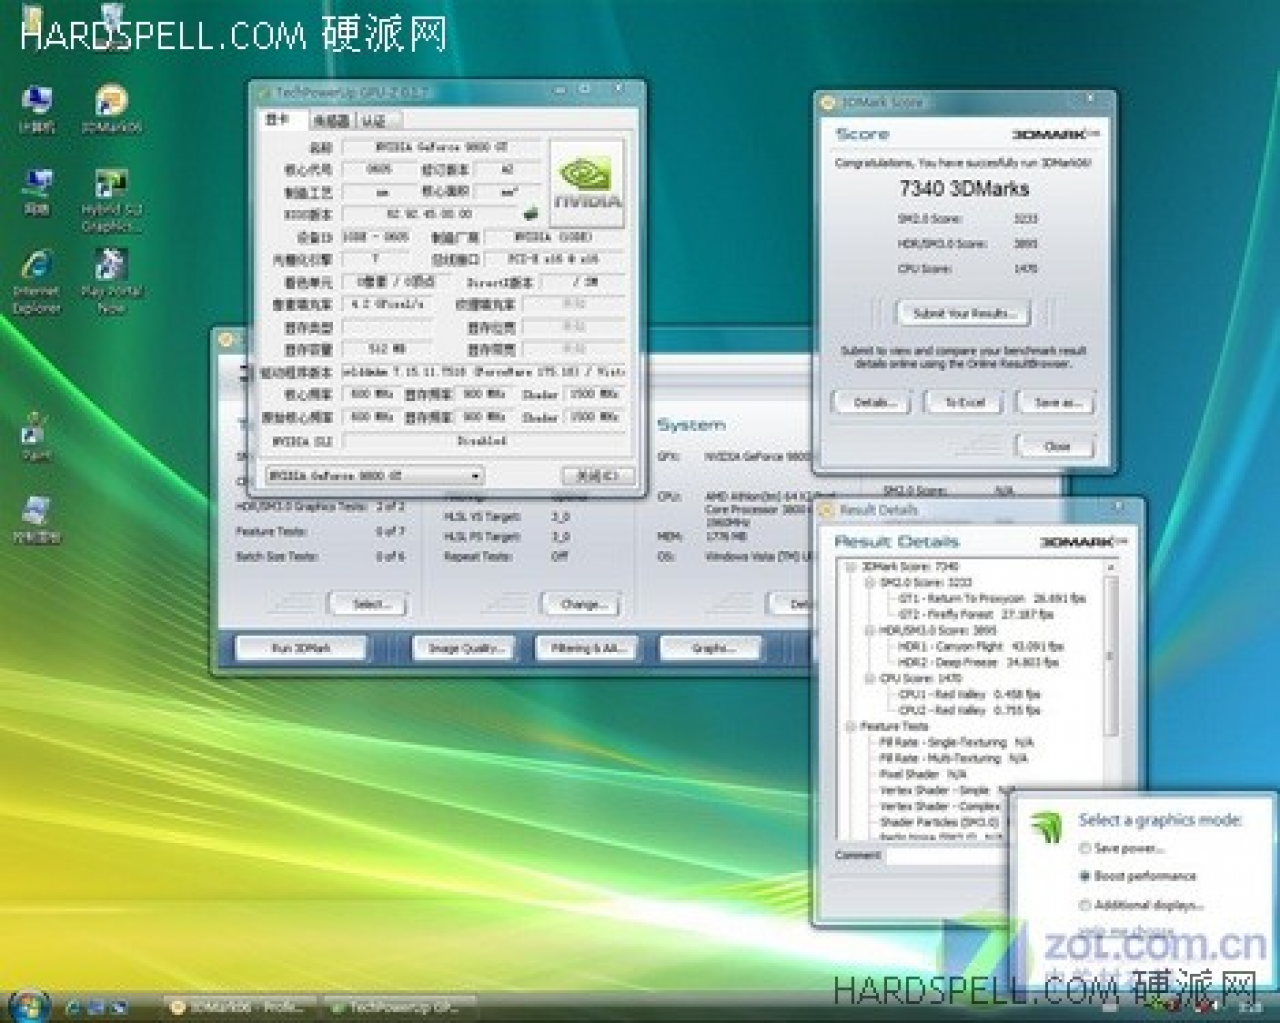Select GT2 - Firefly Forest row
The width and height of the screenshot is (1280, 1023).
click(x=975, y=614)
